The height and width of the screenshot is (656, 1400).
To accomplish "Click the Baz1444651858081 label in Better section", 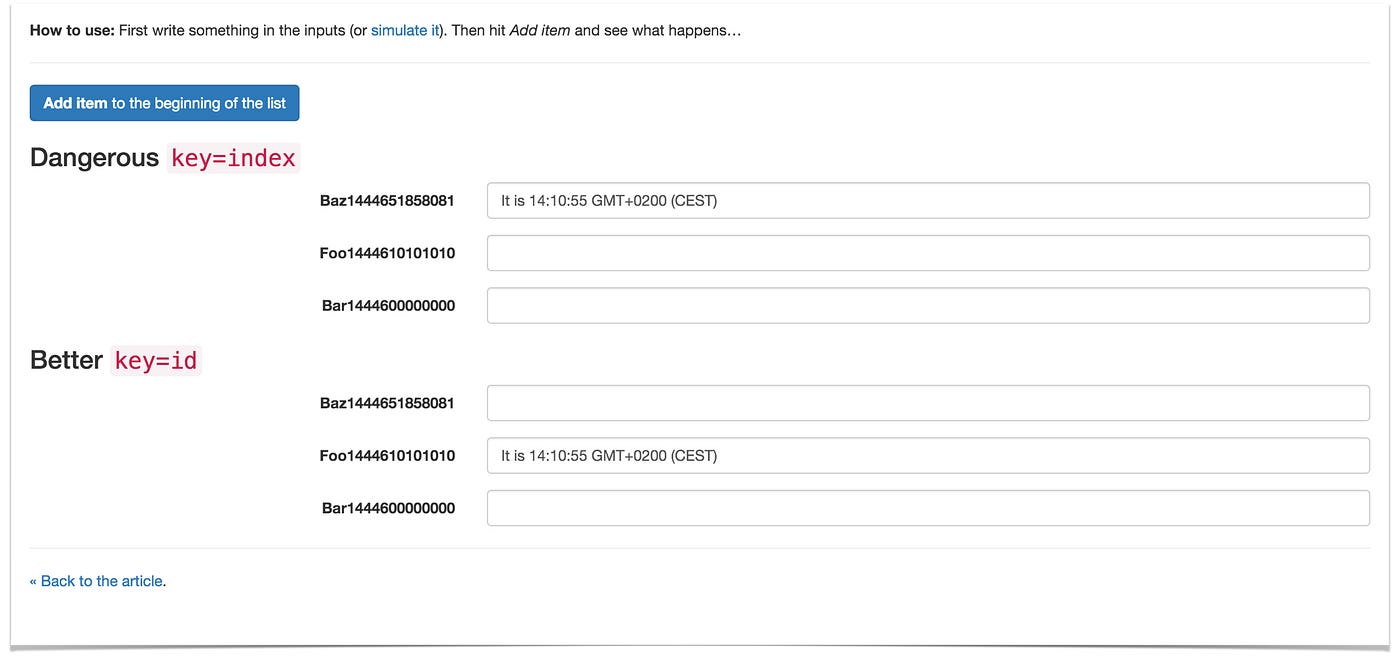I will [x=387, y=403].
